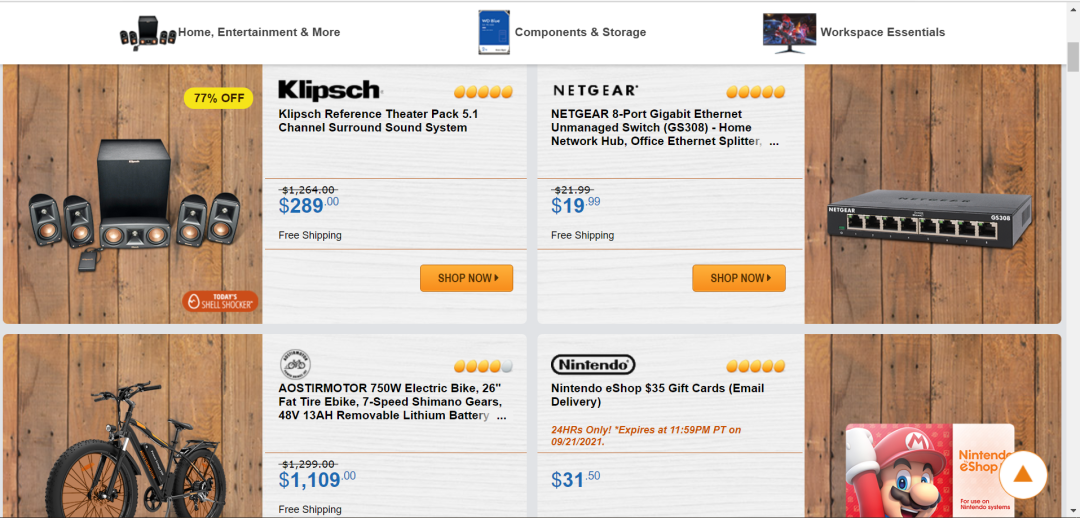Open Nintendo eShop $35 Gift Cards link

[x=657, y=395]
